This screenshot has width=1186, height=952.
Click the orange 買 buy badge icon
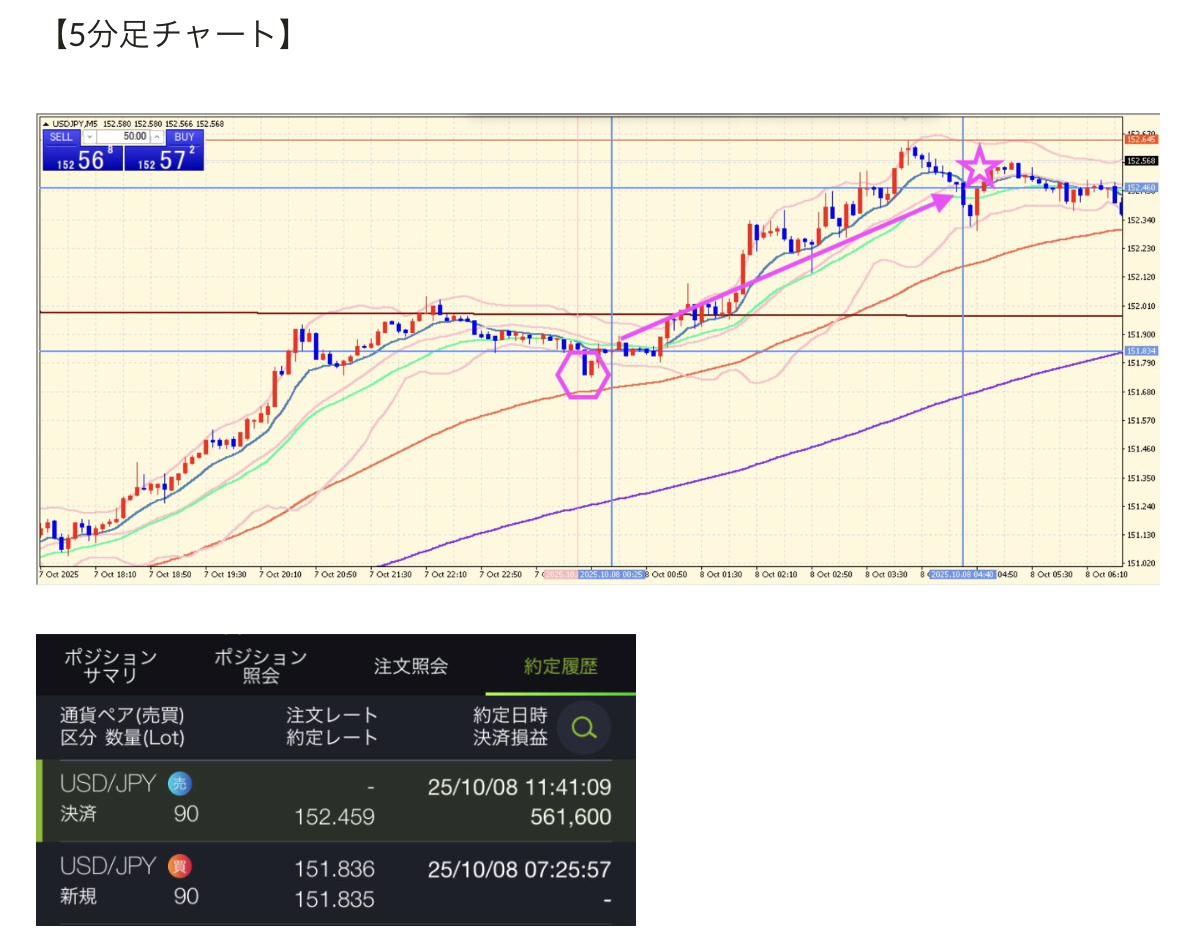[179, 866]
